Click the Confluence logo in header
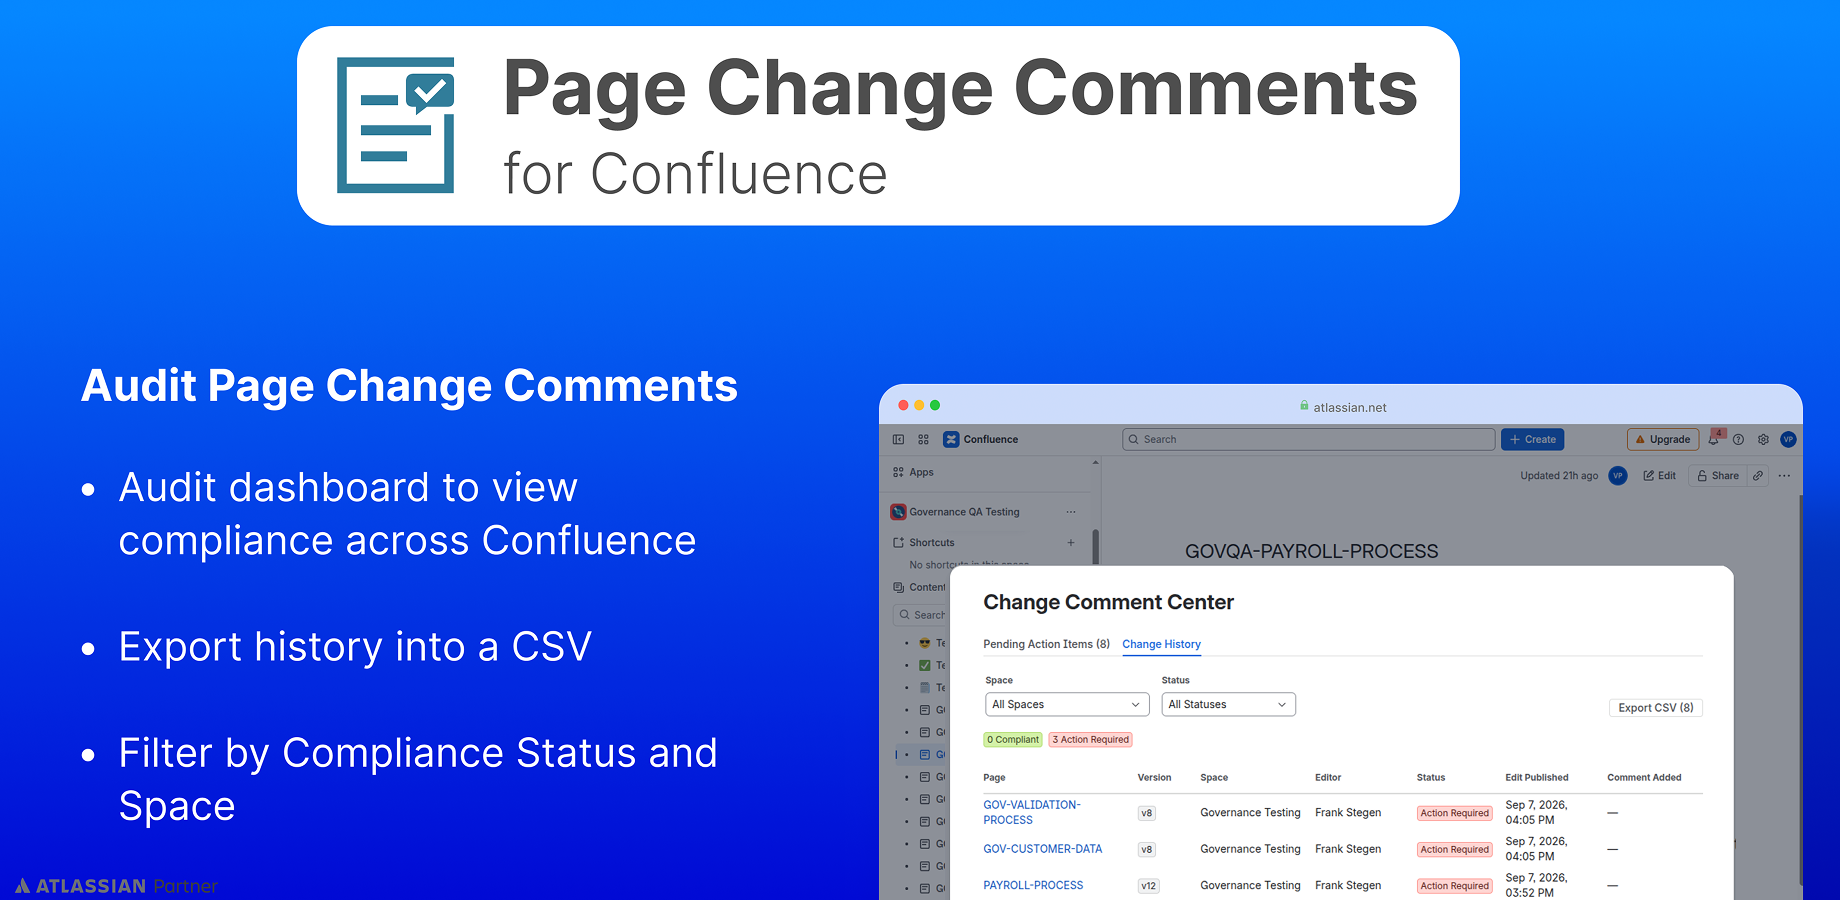Viewport: 1840px width, 900px height. click(x=981, y=439)
